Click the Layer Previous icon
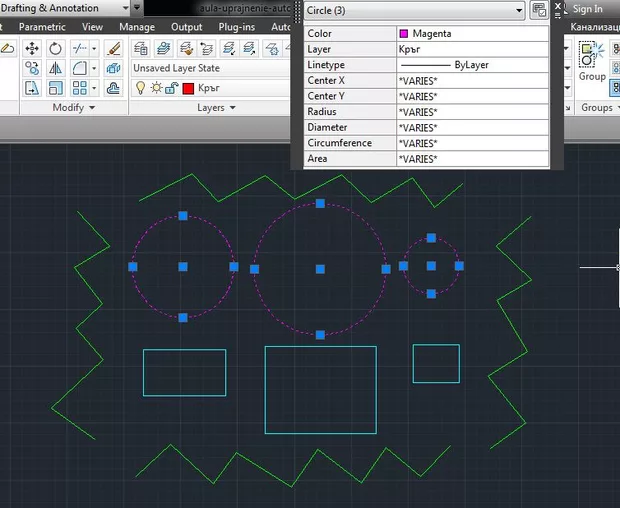Screen dimensions: 620x508 [206, 49]
